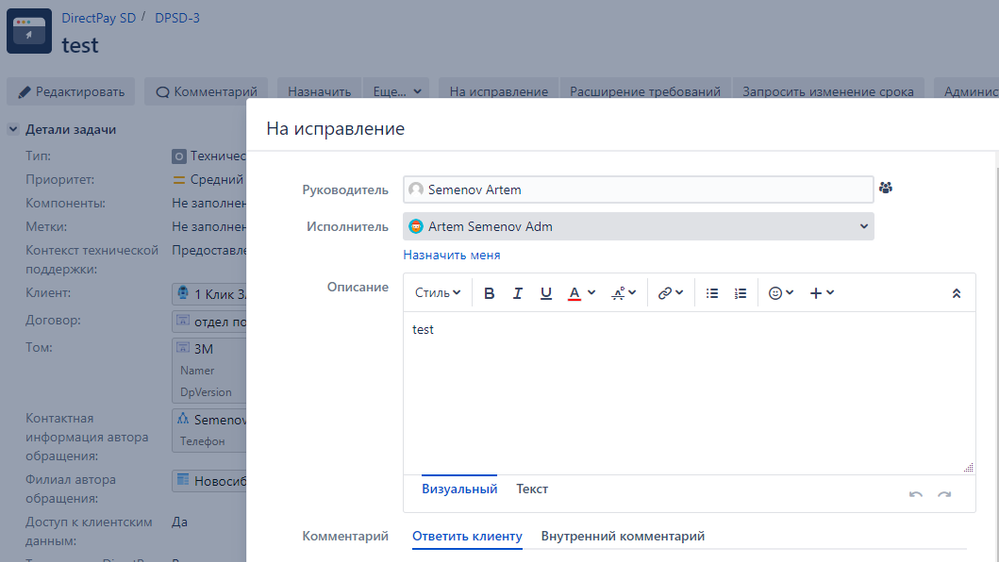Insert a numbered list
999x562 pixels.
pos(740,293)
